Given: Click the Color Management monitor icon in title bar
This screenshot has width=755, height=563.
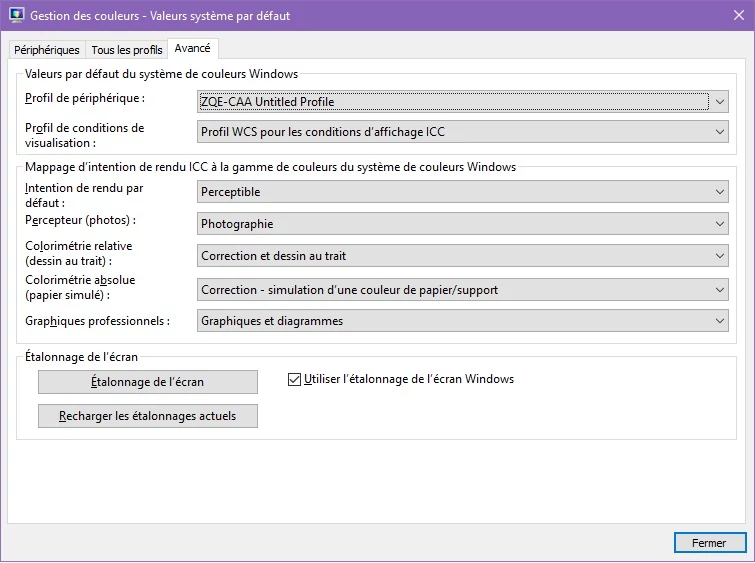Looking at the screenshot, I should [x=16, y=15].
